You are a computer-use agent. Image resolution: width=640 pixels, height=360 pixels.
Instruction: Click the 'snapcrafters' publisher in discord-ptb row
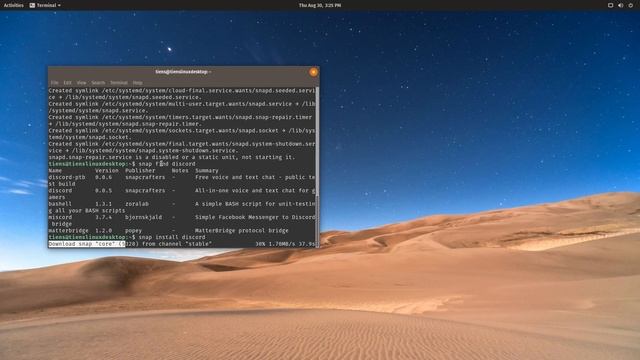pos(145,177)
